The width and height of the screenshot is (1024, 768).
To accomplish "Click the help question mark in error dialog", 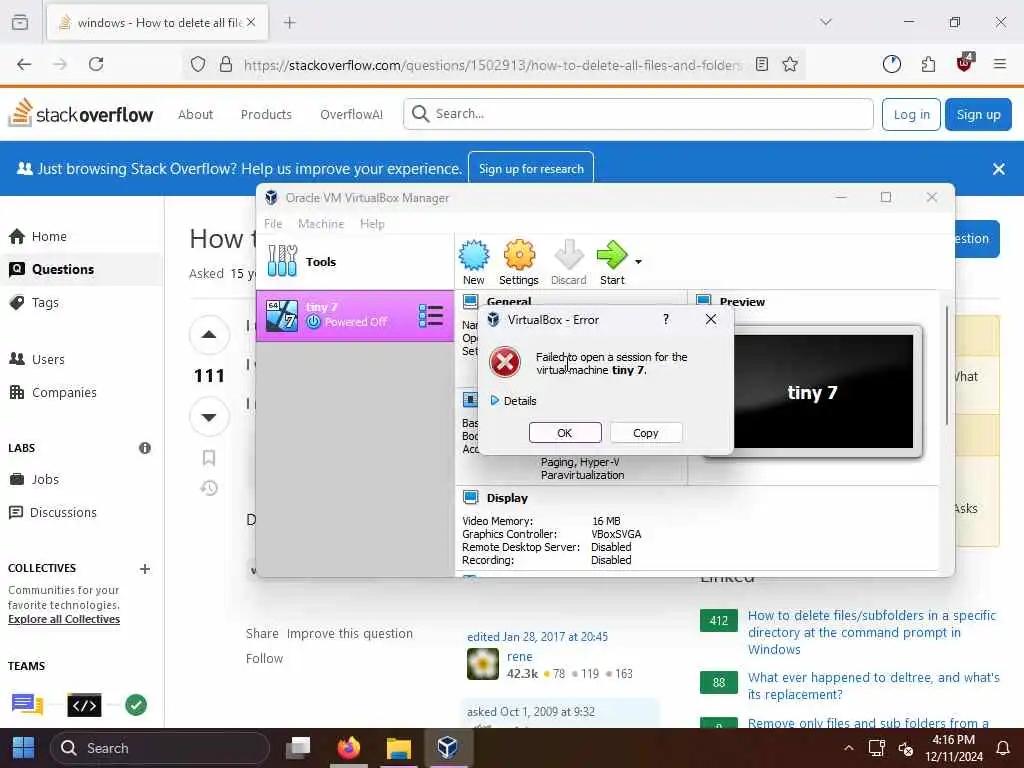I will pos(666,319).
